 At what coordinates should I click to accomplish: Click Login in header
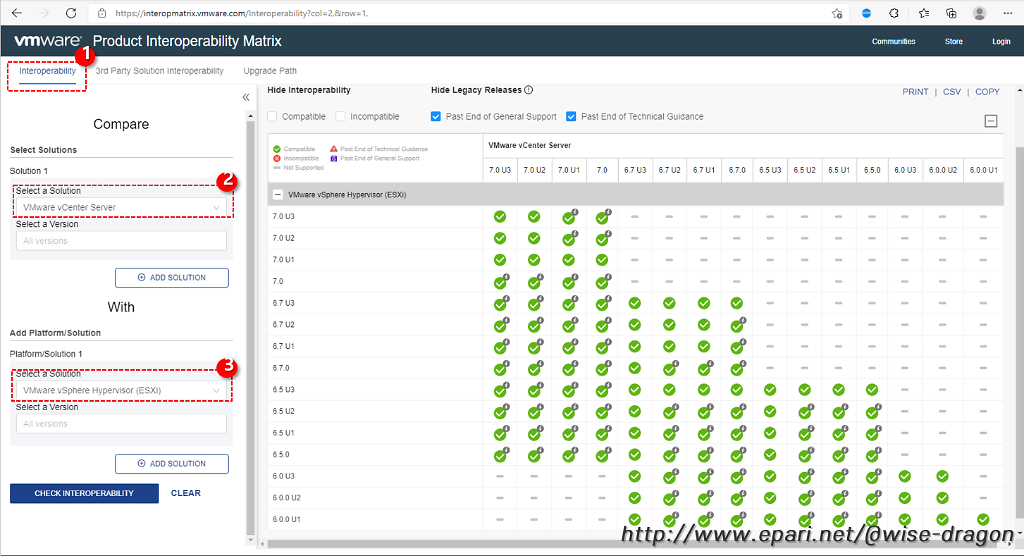point(1001,41)
